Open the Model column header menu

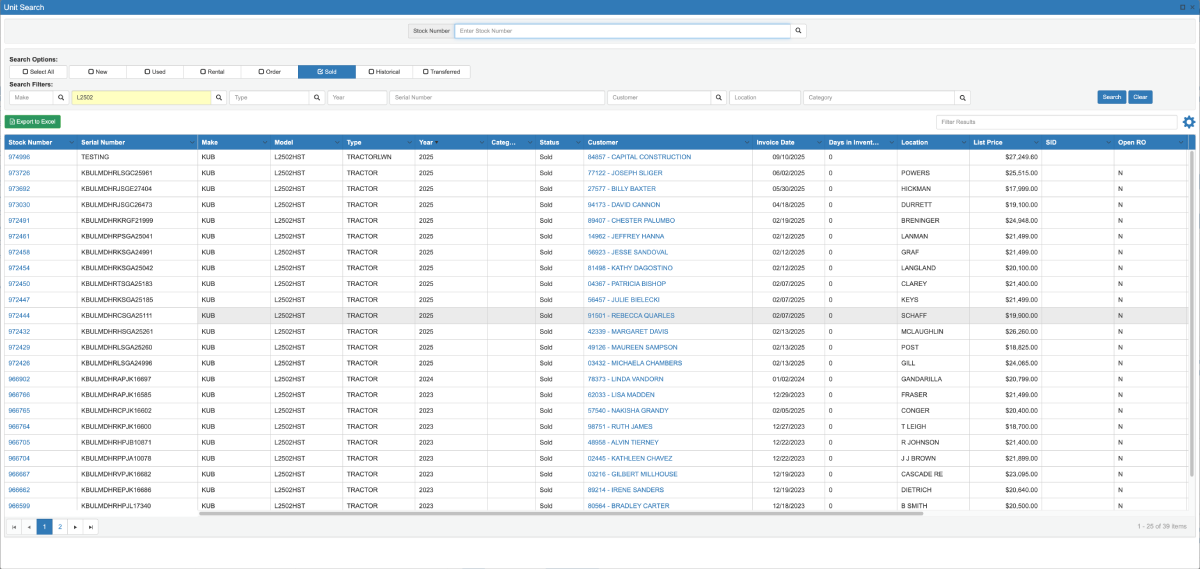pos(336,143)
